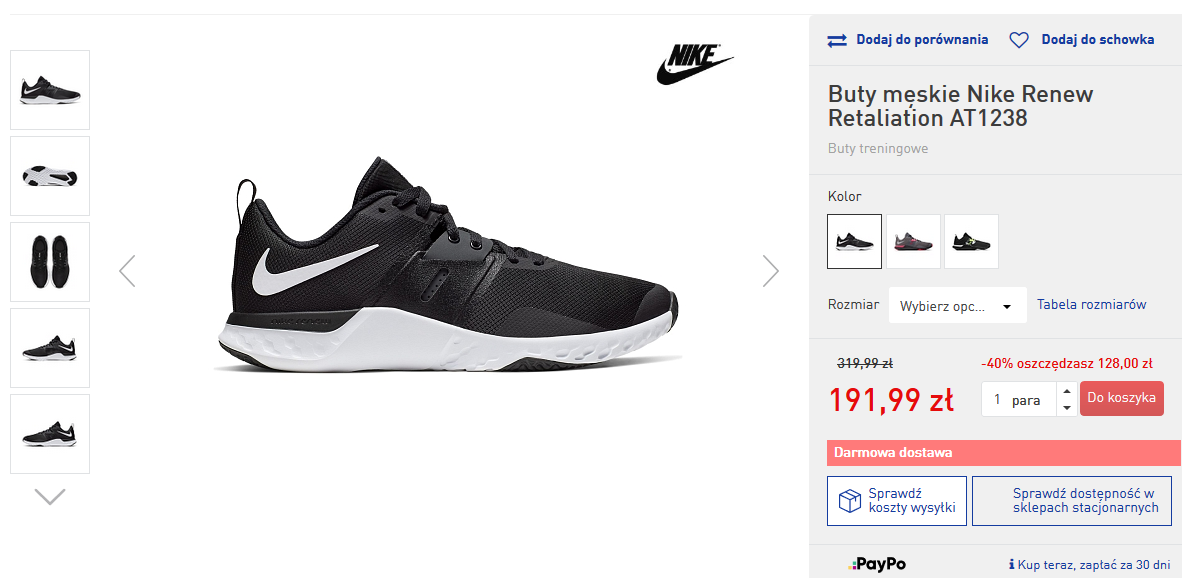The image size is (1182, 578).
Task: Choose the black and yellow shoe color
Action: (x=971, y=241)
